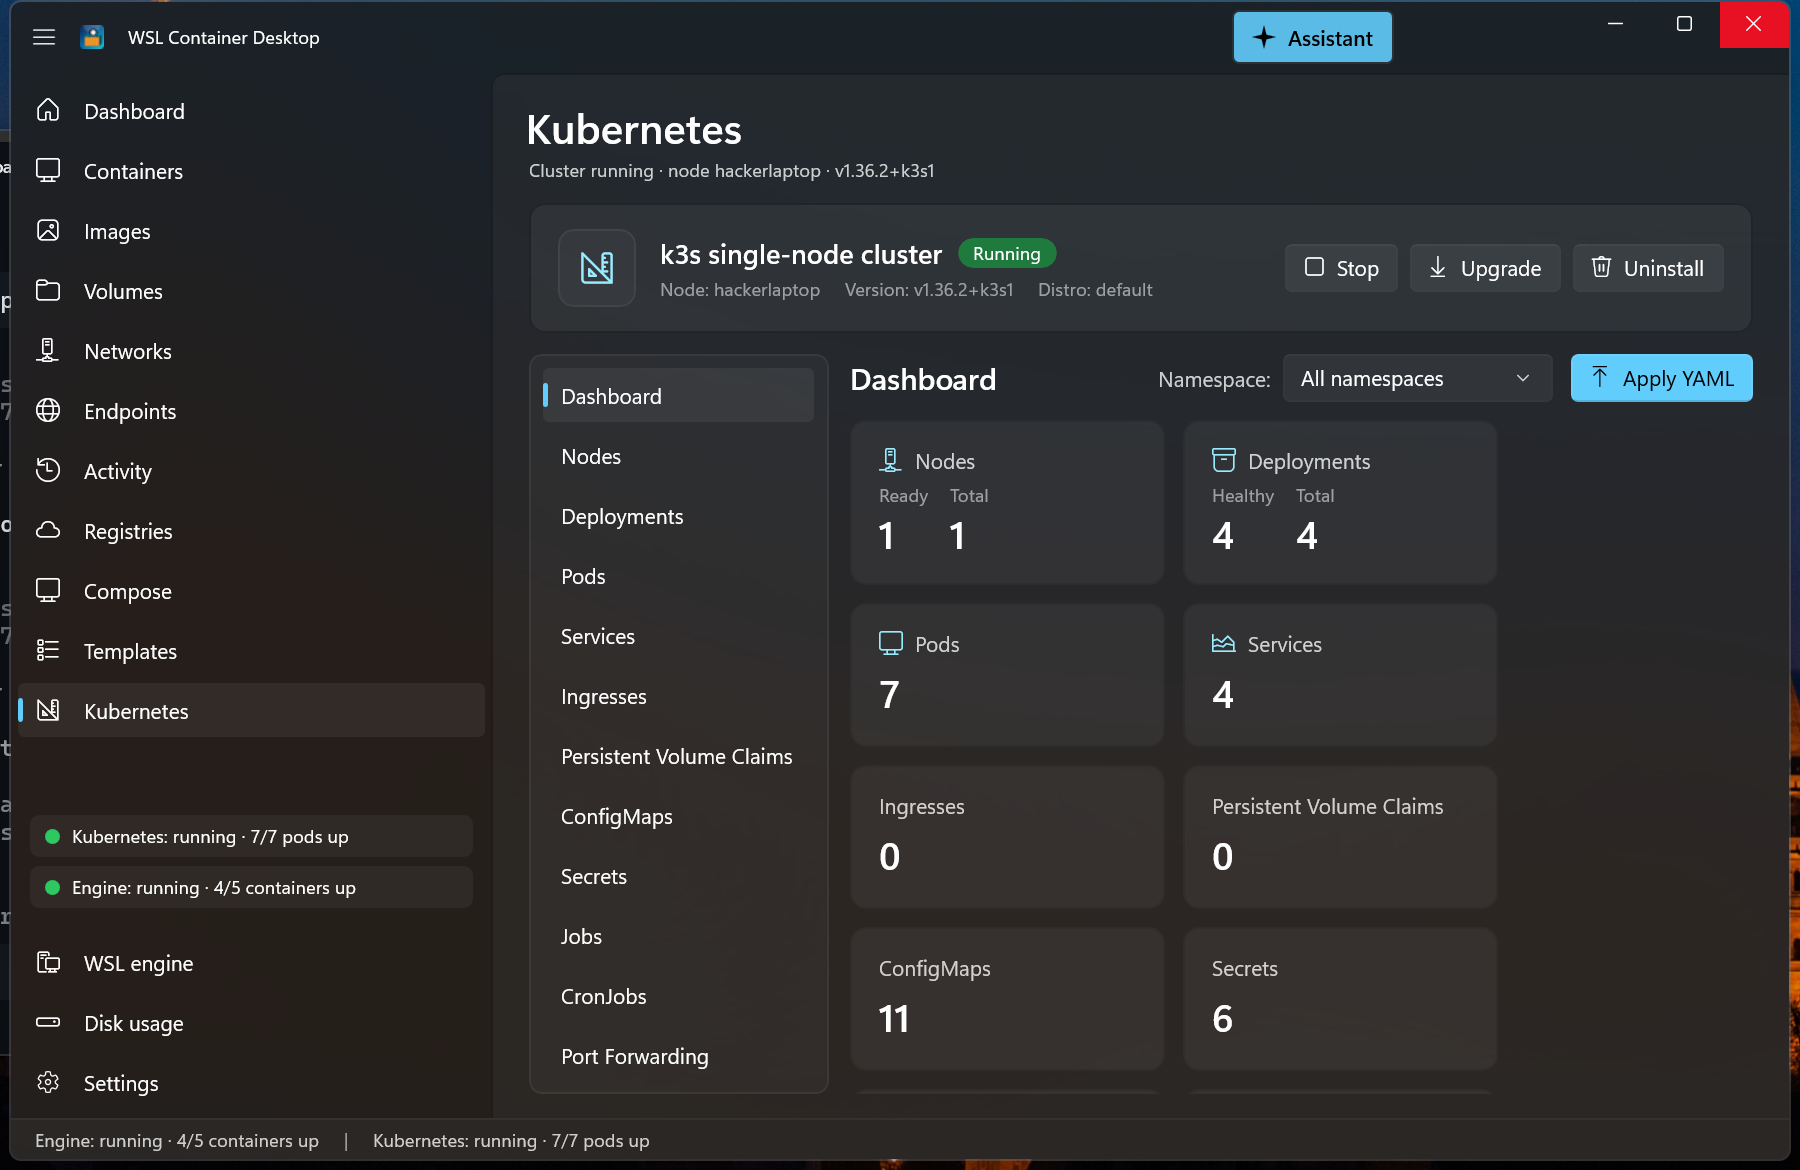Click the Templates list icon

point(48,650)
